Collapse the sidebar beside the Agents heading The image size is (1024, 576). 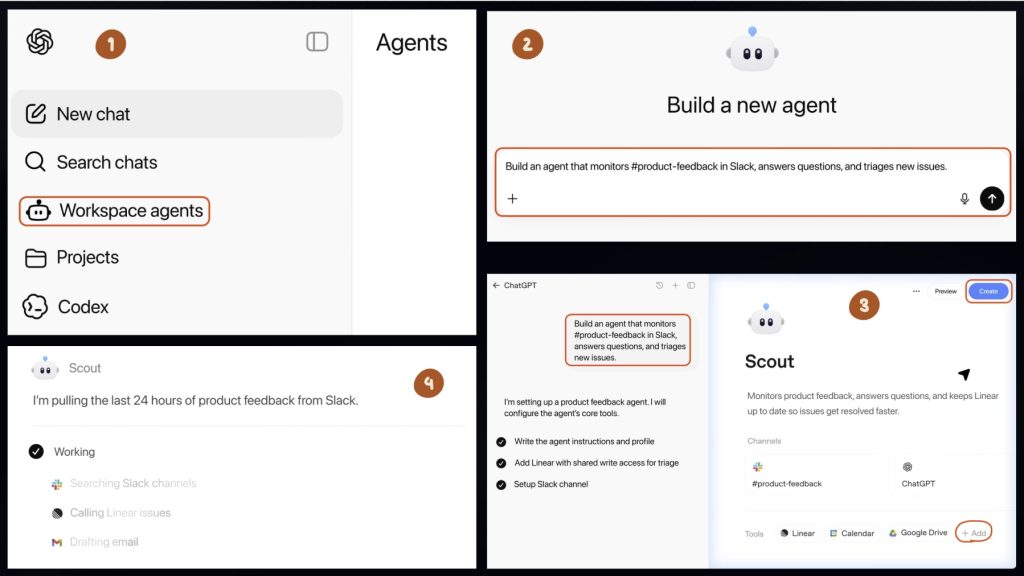[x=317, y=42]
